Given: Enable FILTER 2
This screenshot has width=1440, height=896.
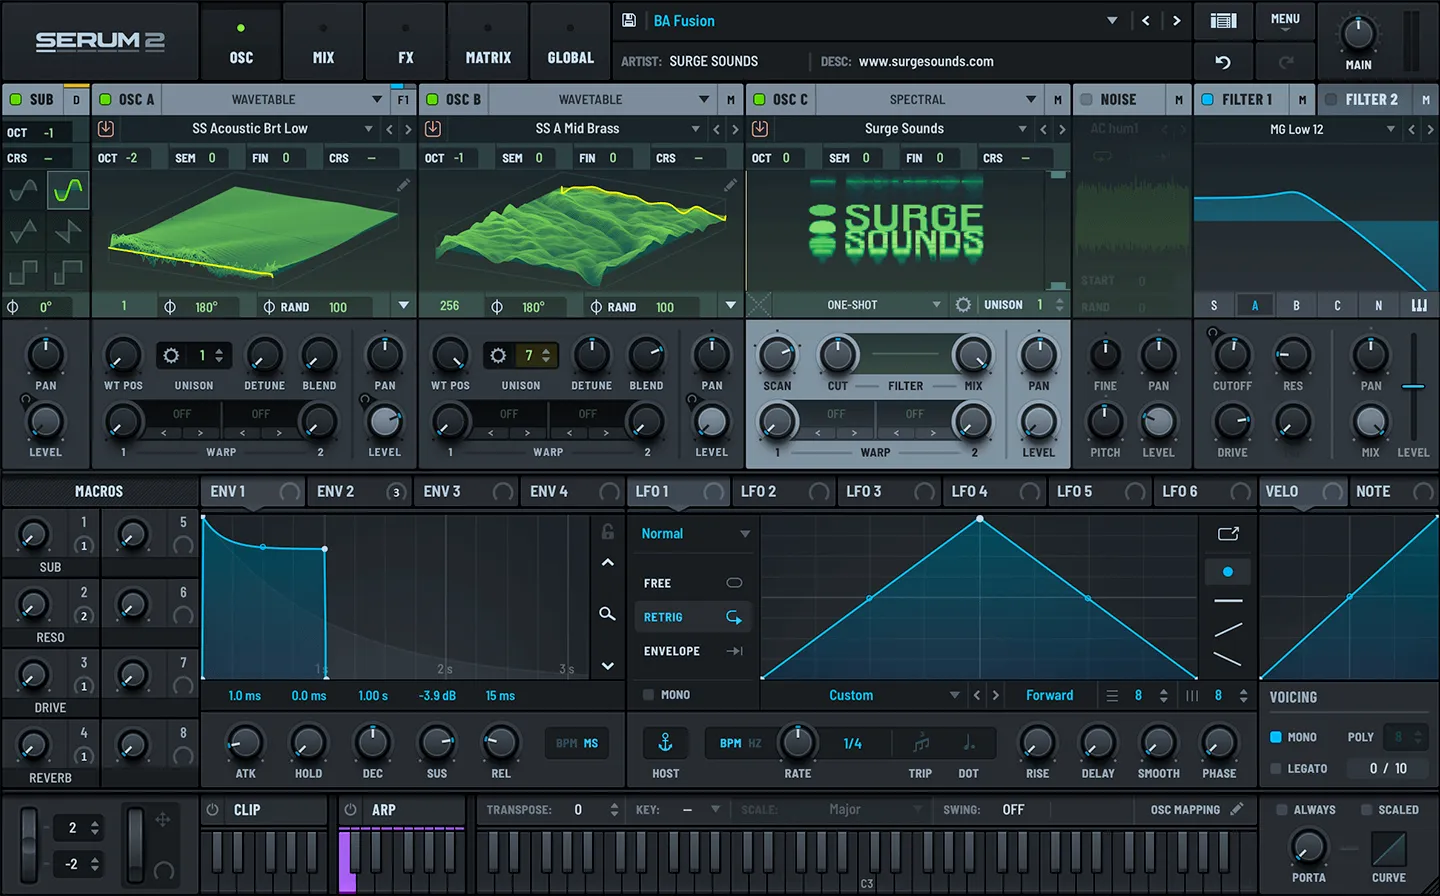Looking at the screenshot, I should (x=1331, y=99).
